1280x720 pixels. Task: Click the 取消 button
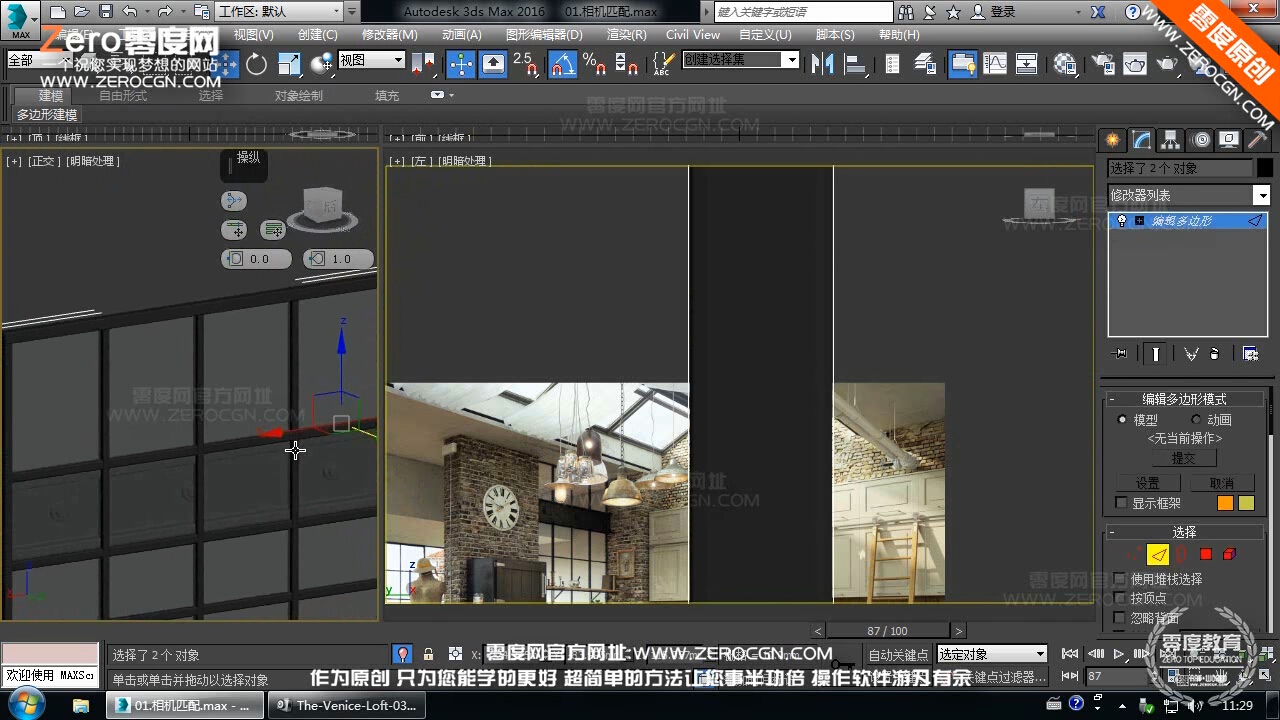(1222, 483)
